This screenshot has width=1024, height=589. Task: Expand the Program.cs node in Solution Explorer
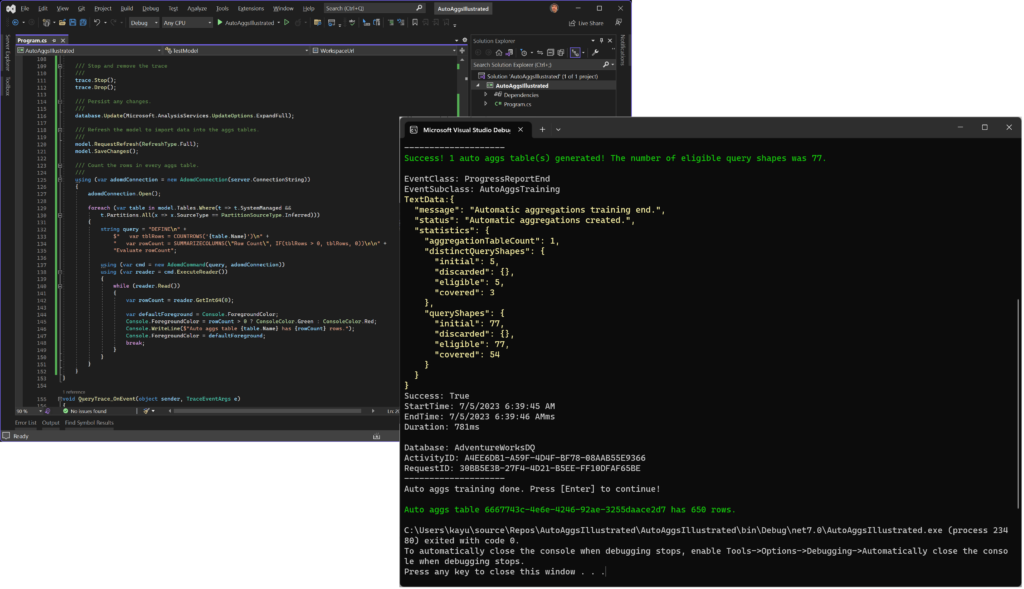click(x=486, y=104)
